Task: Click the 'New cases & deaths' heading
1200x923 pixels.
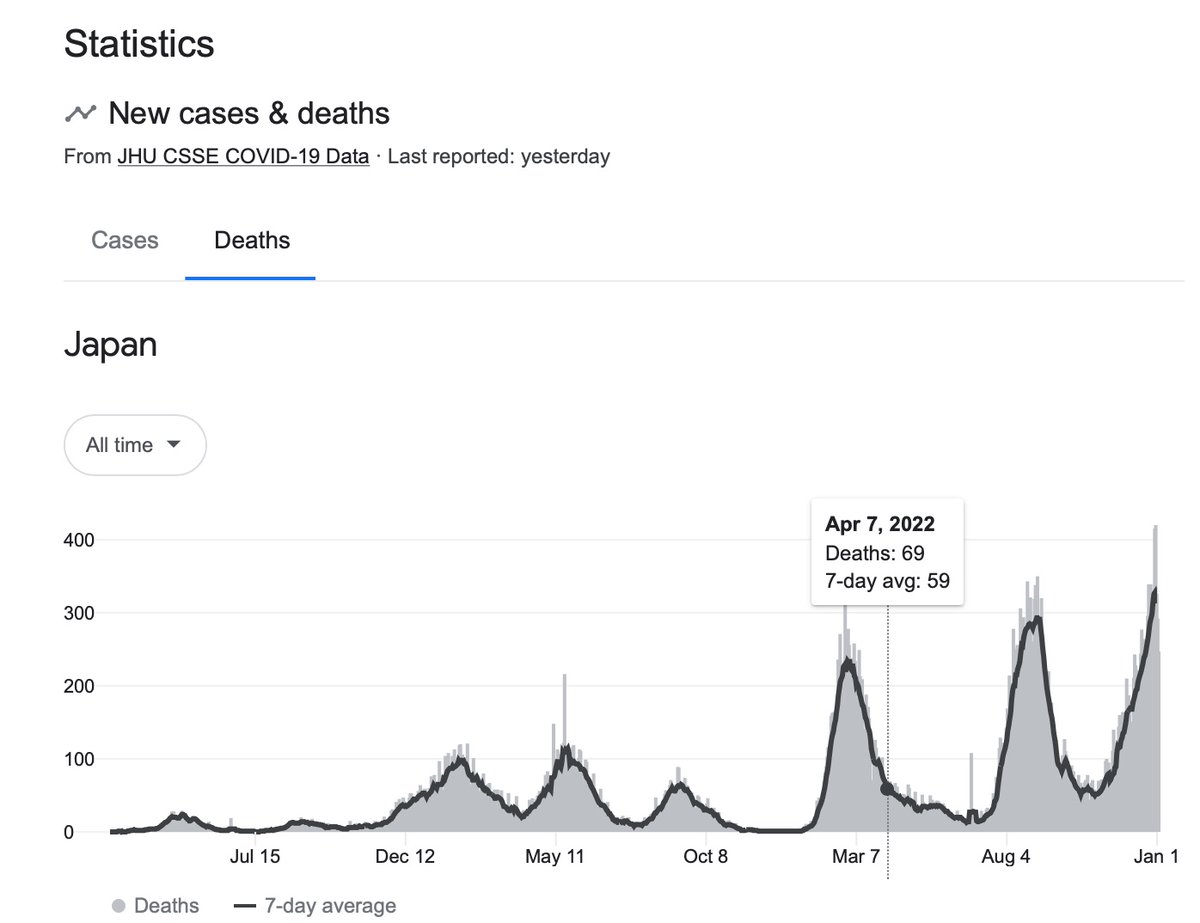Action: coord(249,113)
